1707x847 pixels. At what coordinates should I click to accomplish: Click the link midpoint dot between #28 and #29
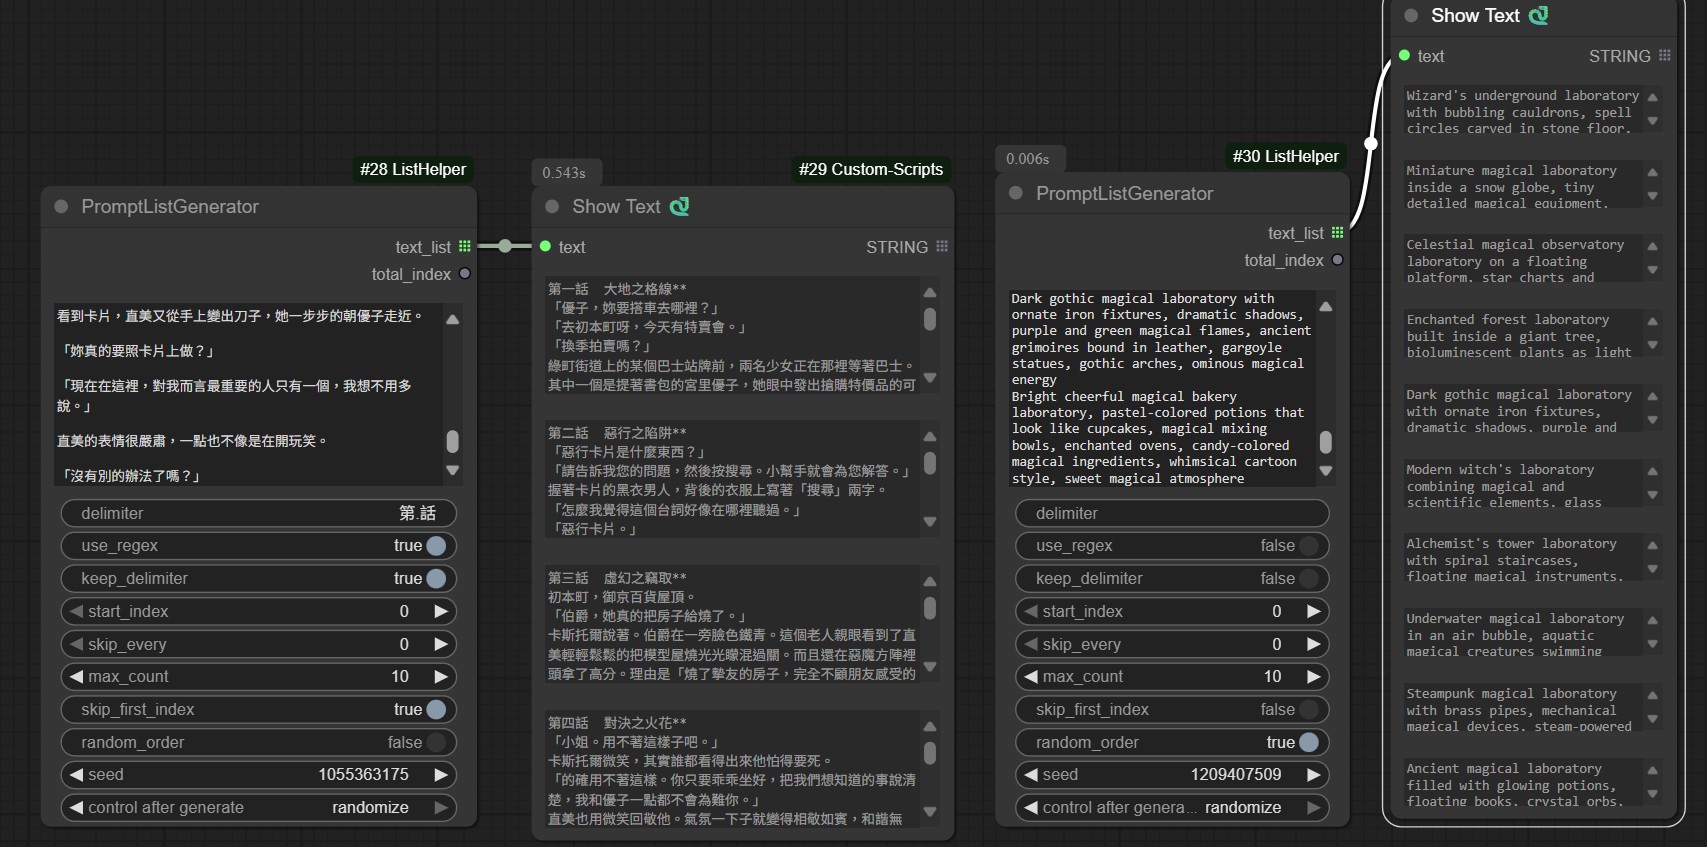click(505, 246)
